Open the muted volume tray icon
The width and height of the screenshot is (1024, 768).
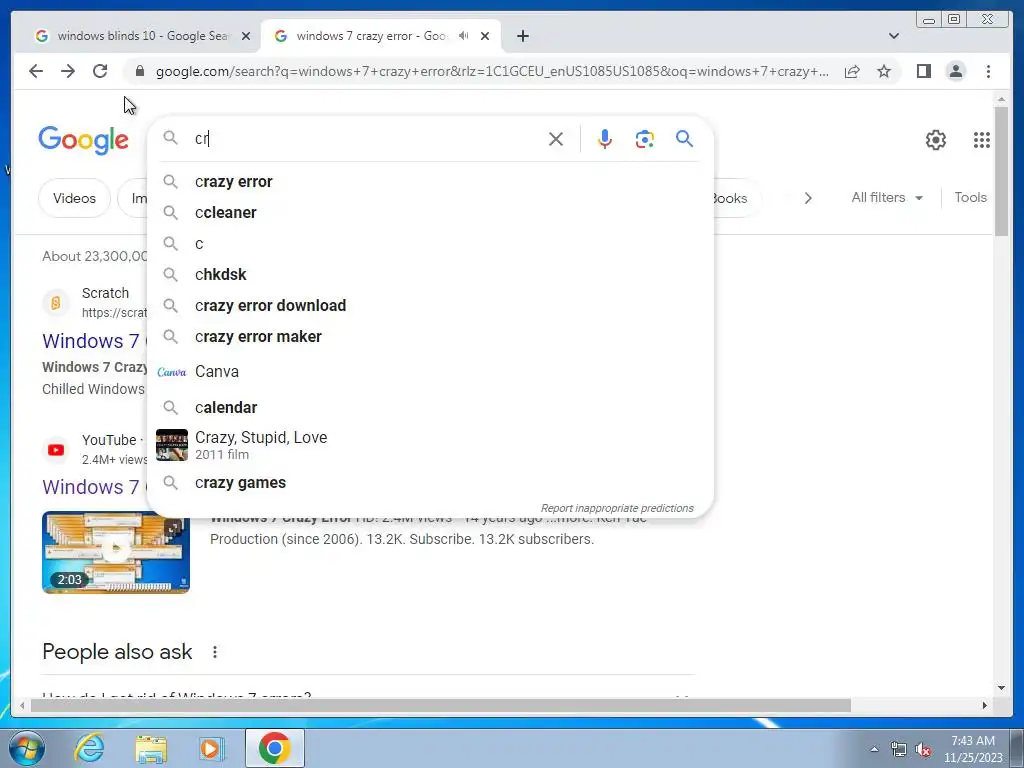click(x=923, y=750)
